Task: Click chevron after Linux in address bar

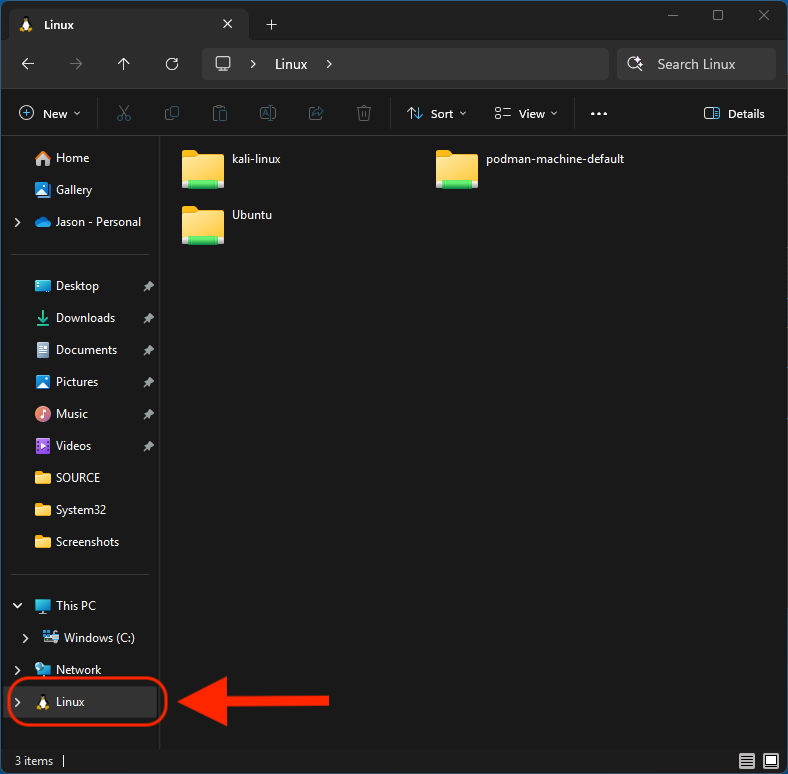Action: 329,64
